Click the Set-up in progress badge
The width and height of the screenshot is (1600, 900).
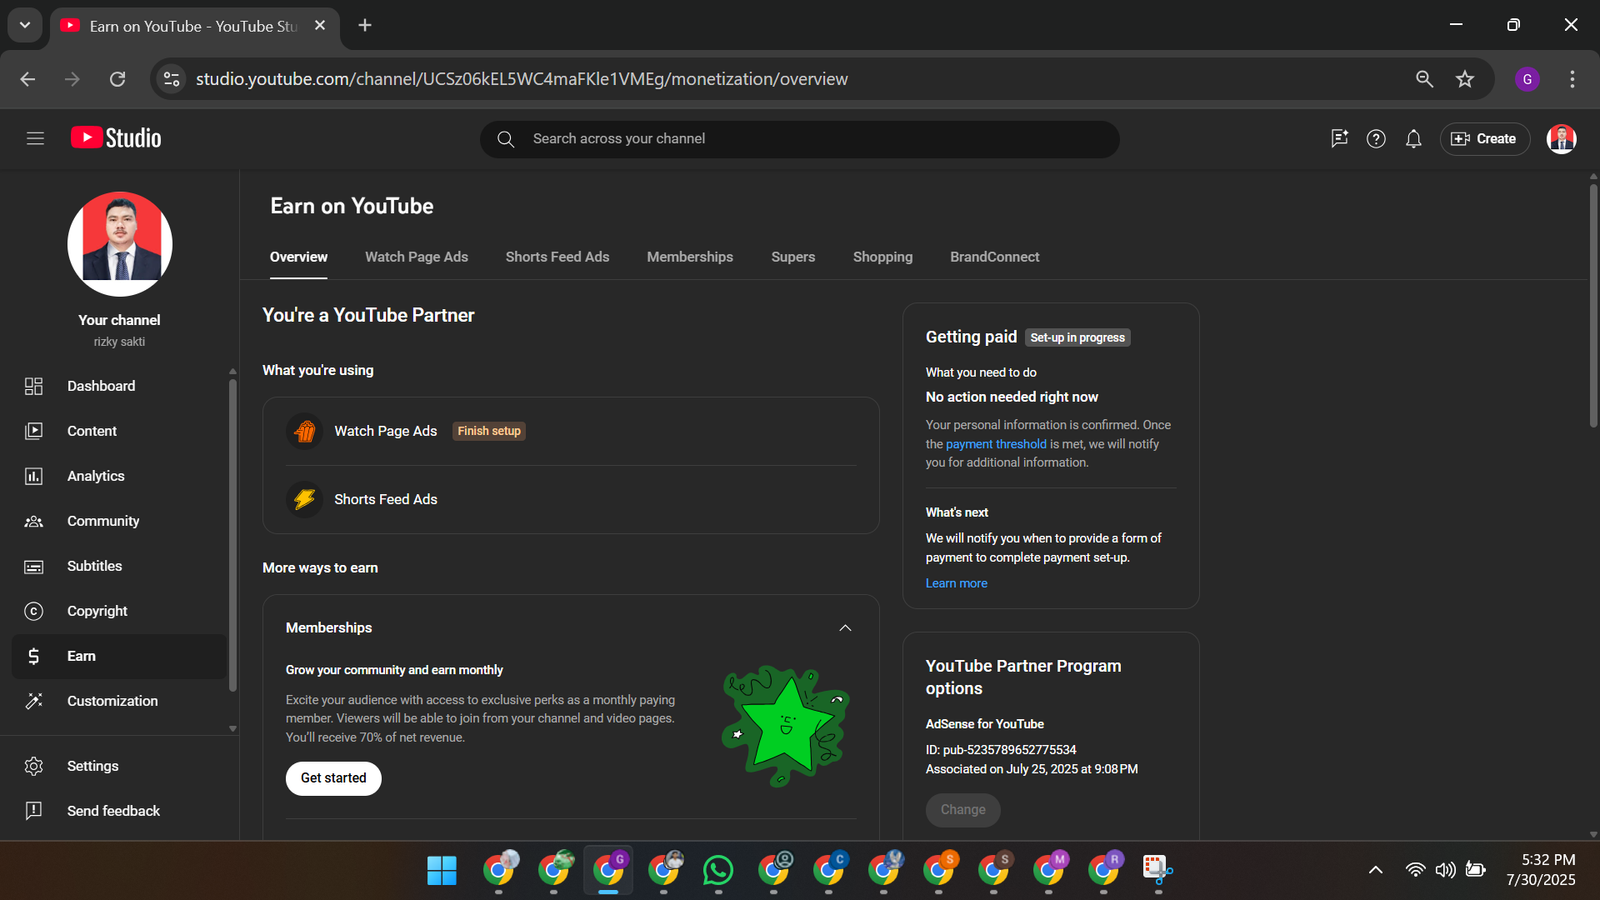[1078, 338]
